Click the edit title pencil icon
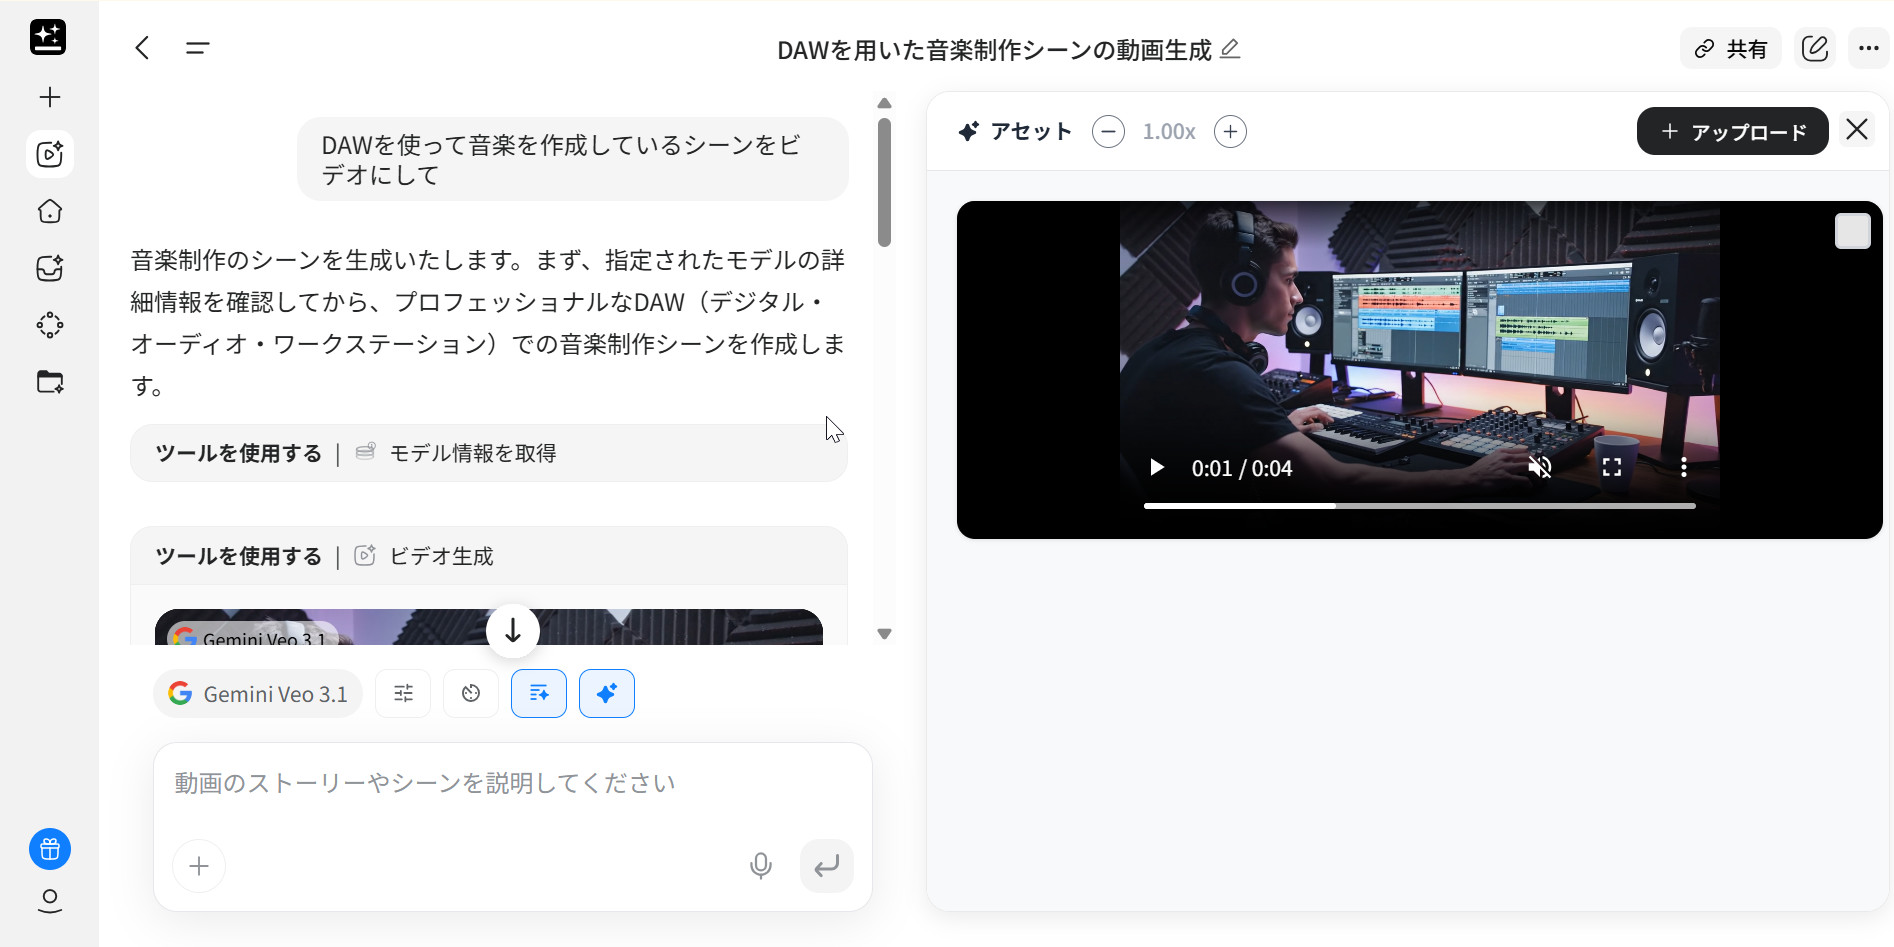This screenshot has height=947, width=1894. click(x=1231, y=49)
